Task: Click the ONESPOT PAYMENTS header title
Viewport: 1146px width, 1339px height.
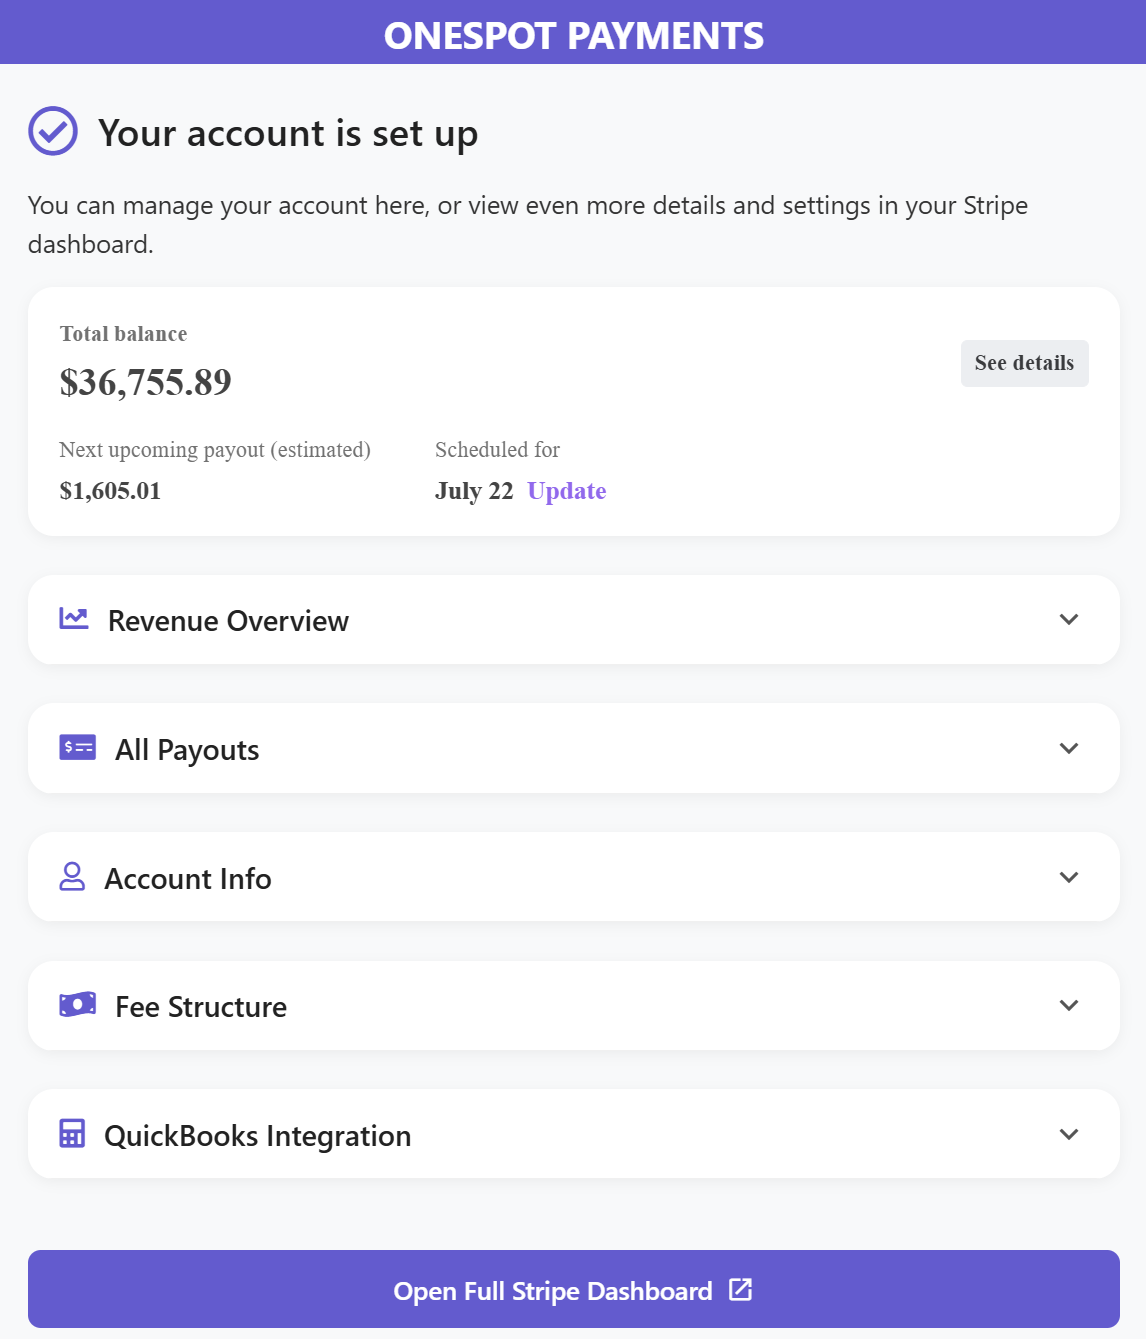Action: coord(574,36)
